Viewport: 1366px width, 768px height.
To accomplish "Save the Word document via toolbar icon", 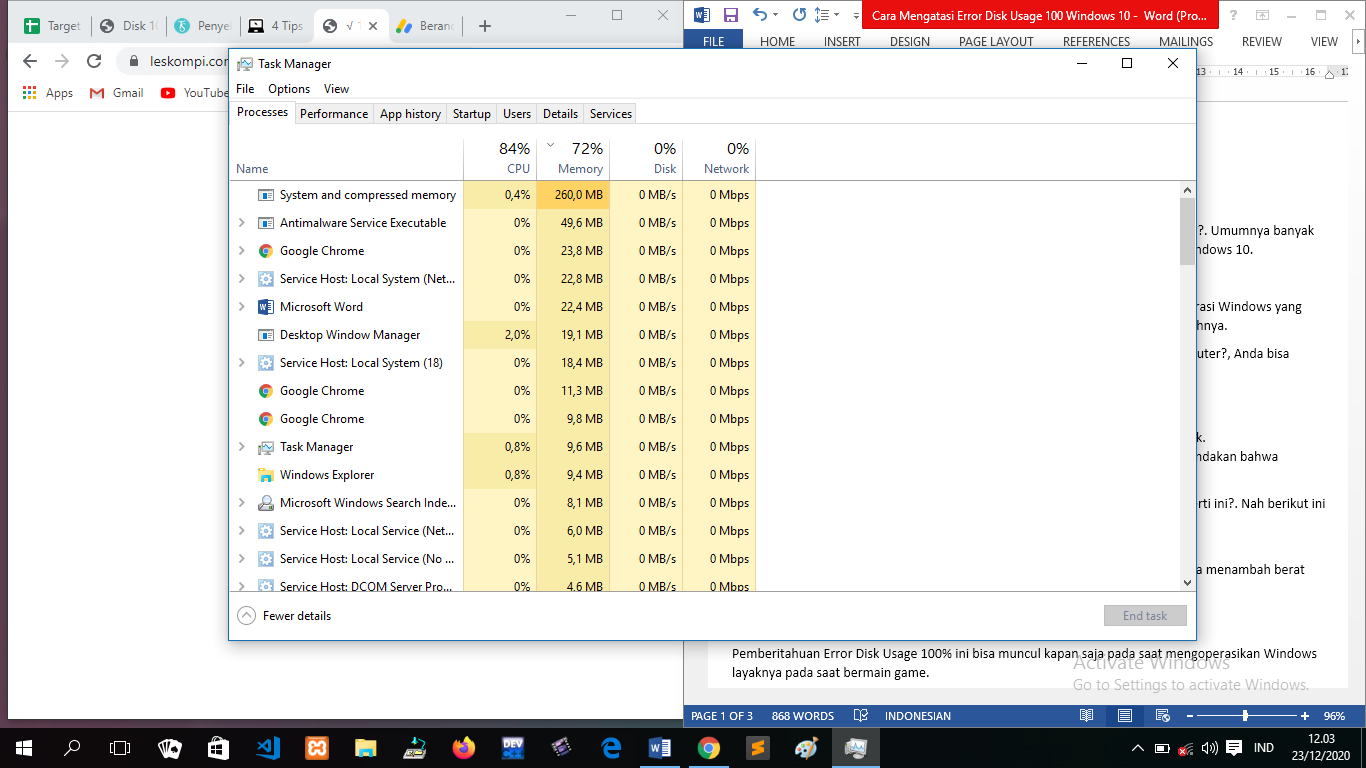I will [x=731, y=15].
